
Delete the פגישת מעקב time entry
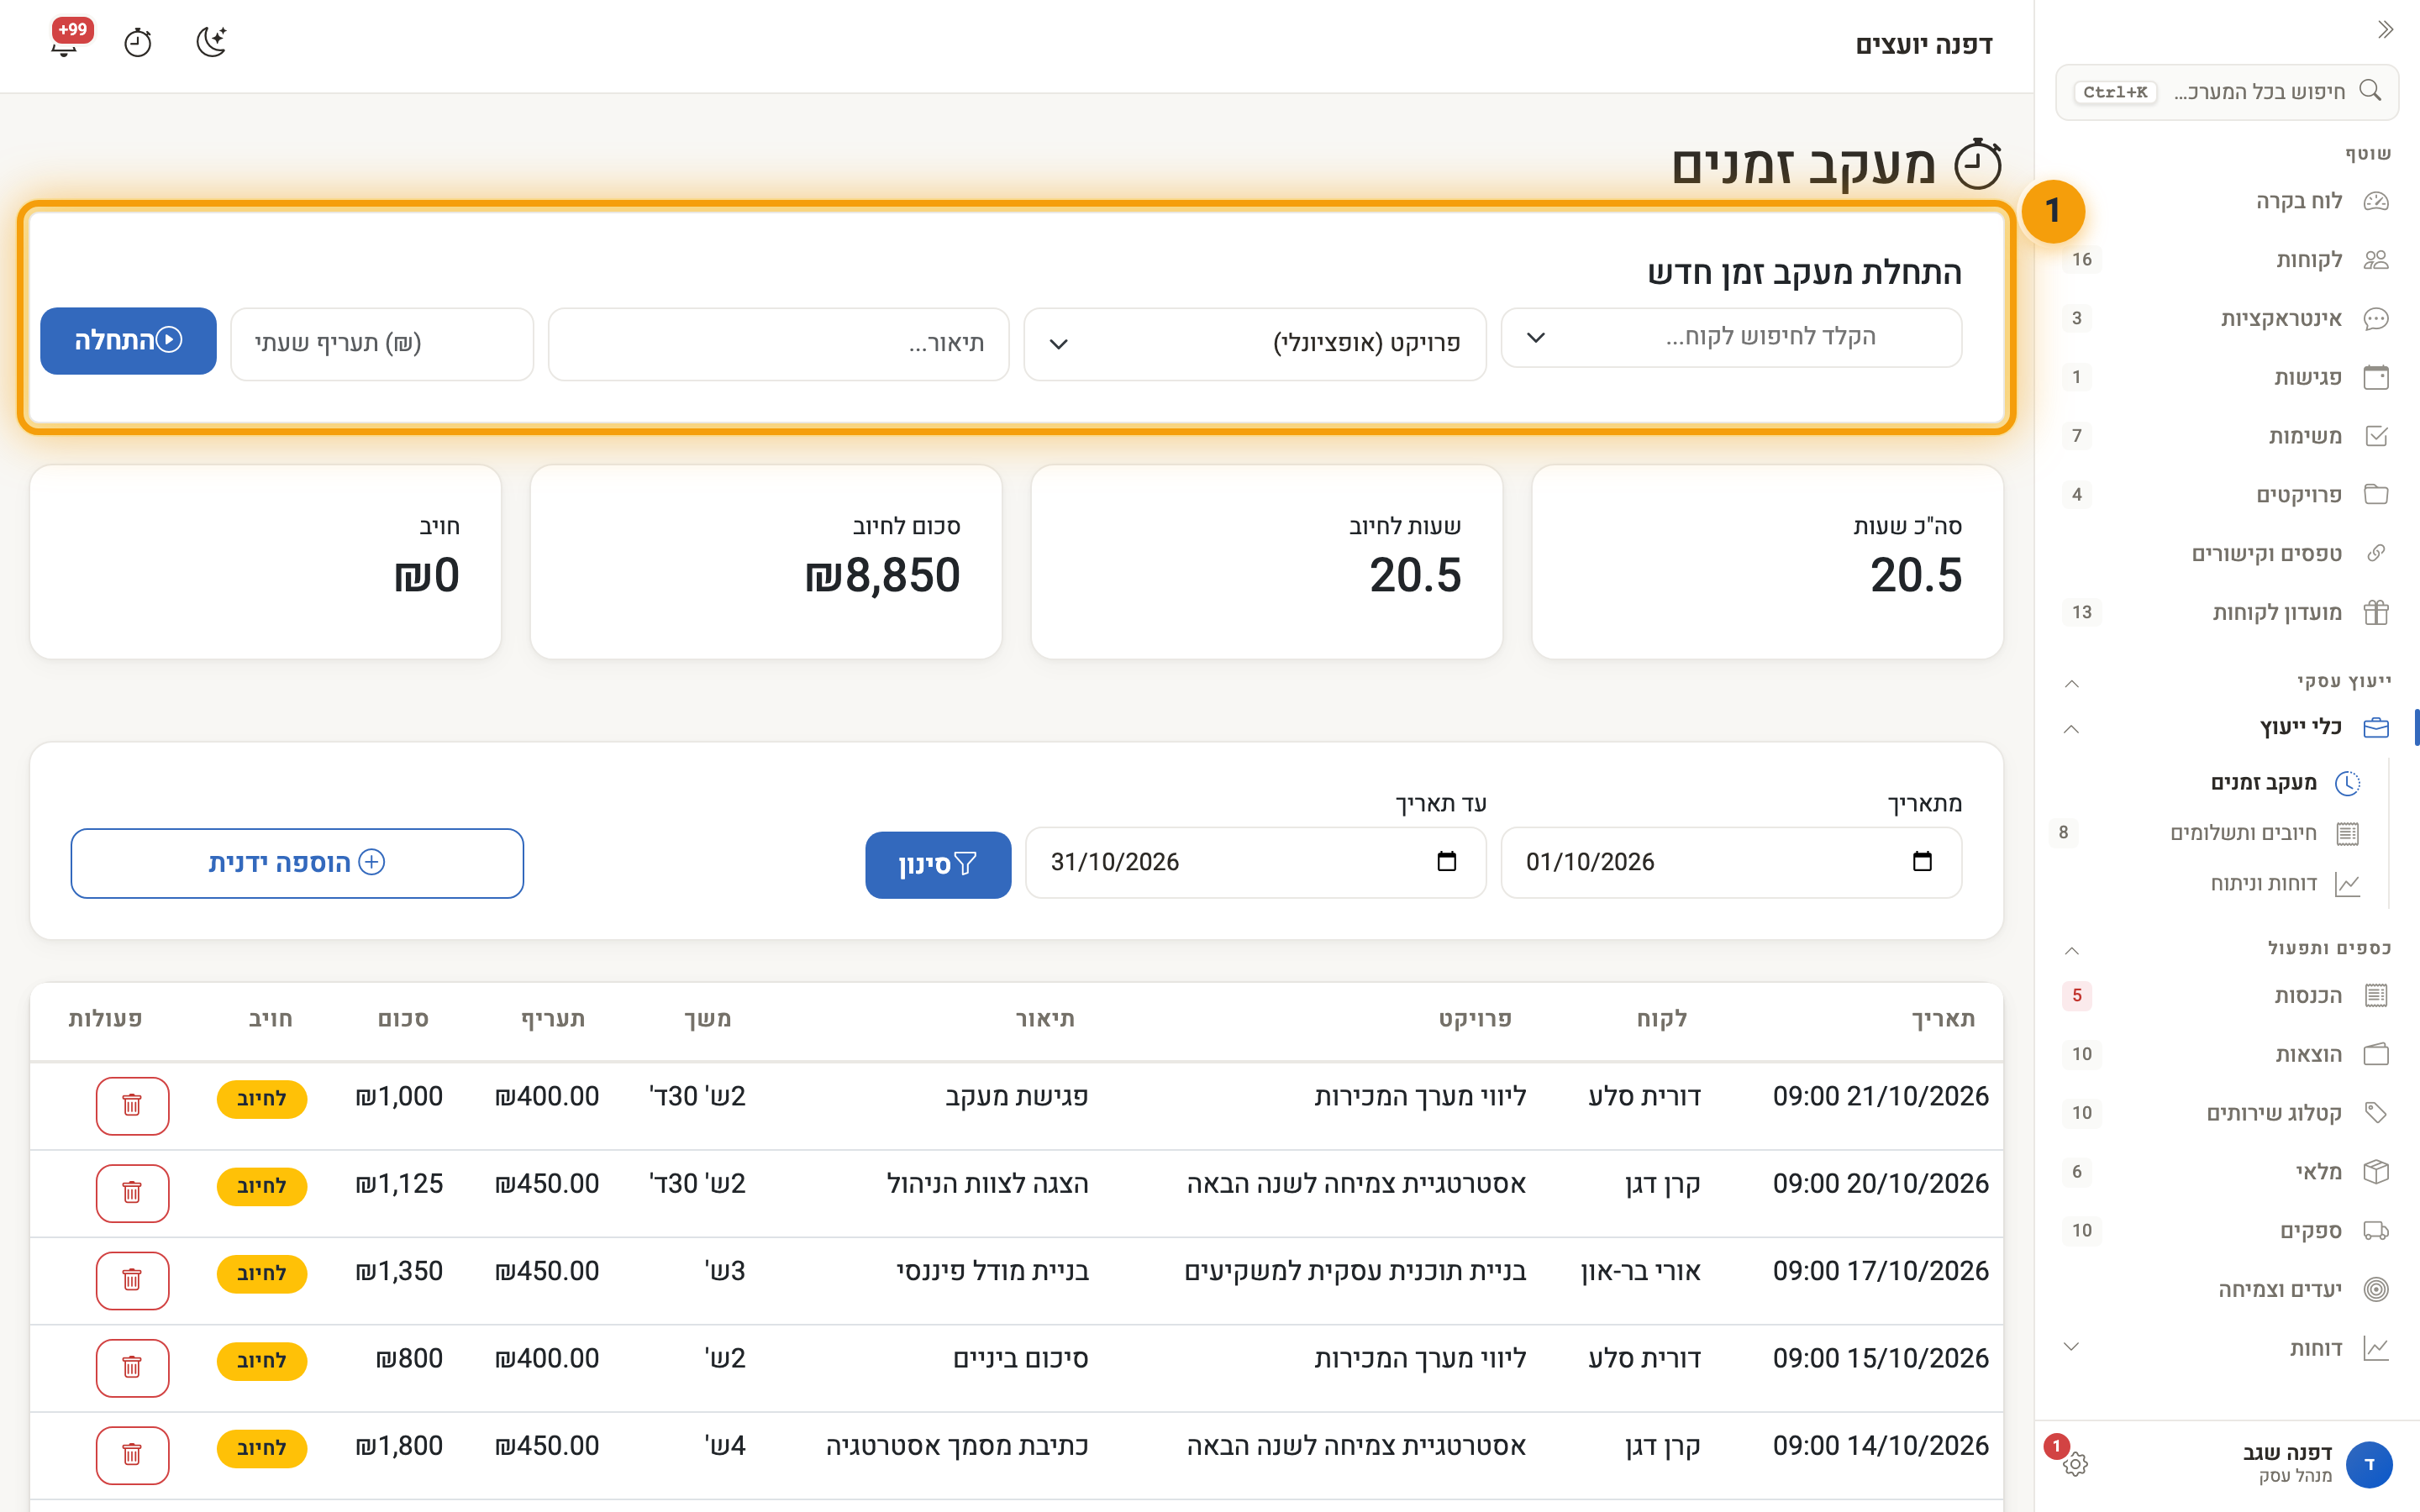click(x=132, y=1105)
